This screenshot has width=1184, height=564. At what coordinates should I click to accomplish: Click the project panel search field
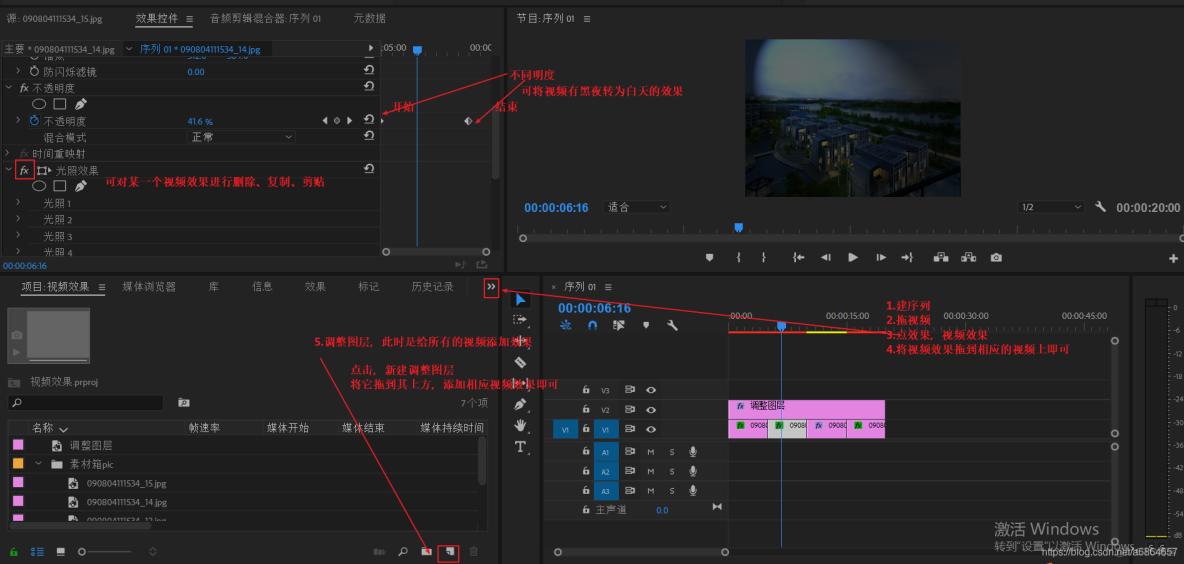85,402
